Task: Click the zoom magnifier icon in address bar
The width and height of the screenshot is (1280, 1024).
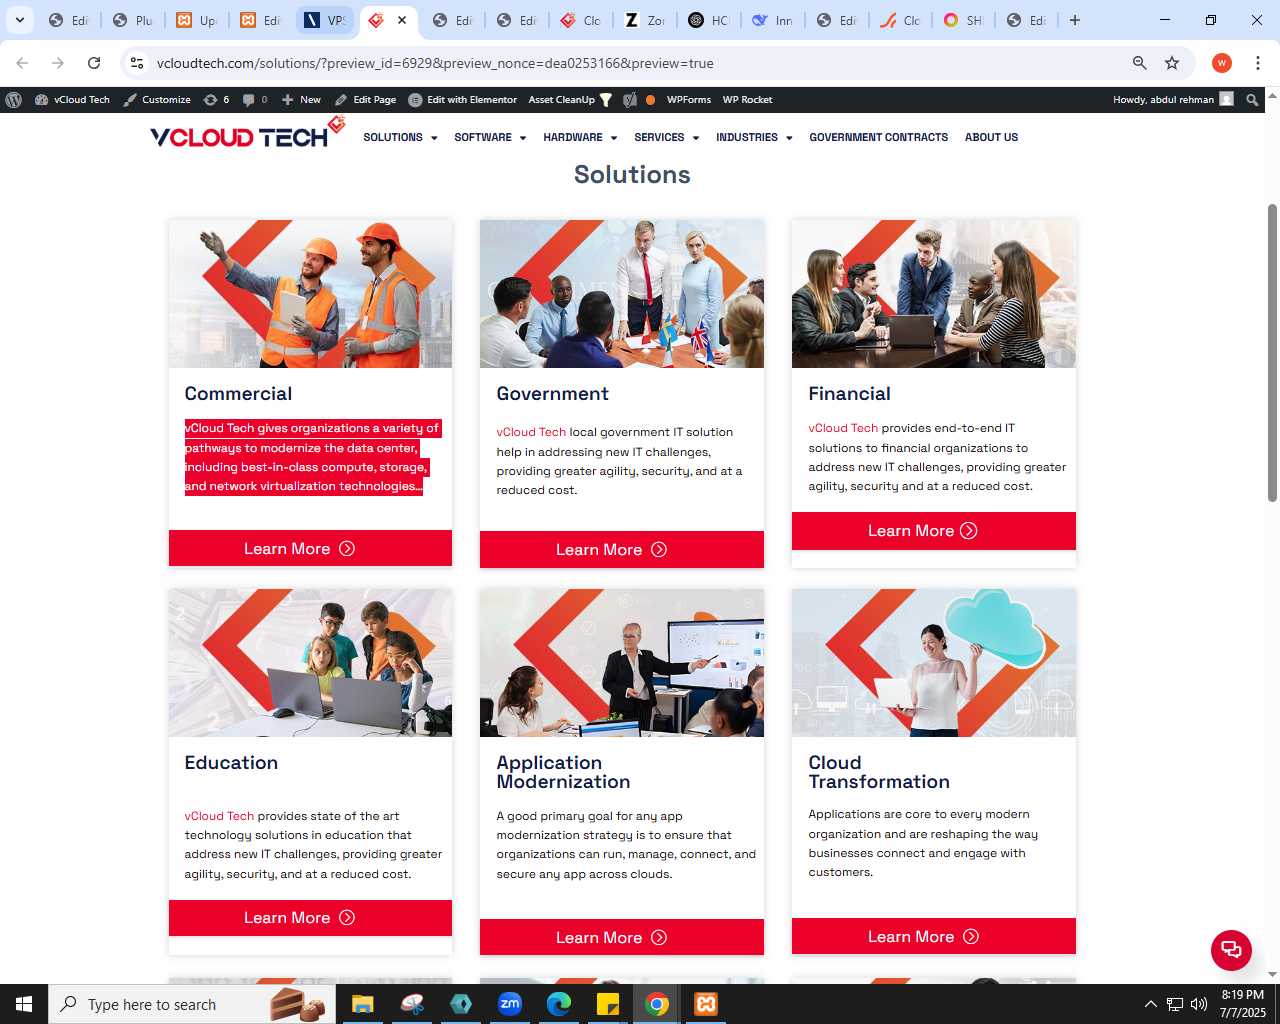Action: [x=1139, y=63]
